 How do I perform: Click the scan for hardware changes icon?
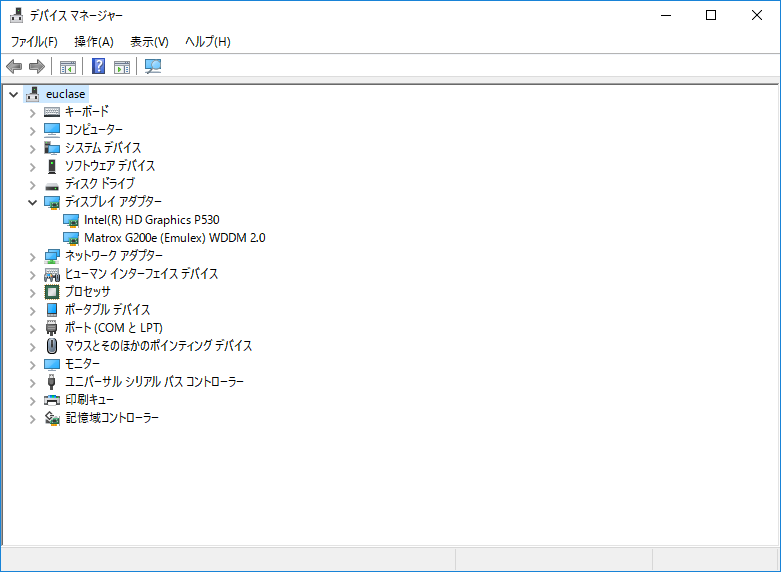(153, 67)
